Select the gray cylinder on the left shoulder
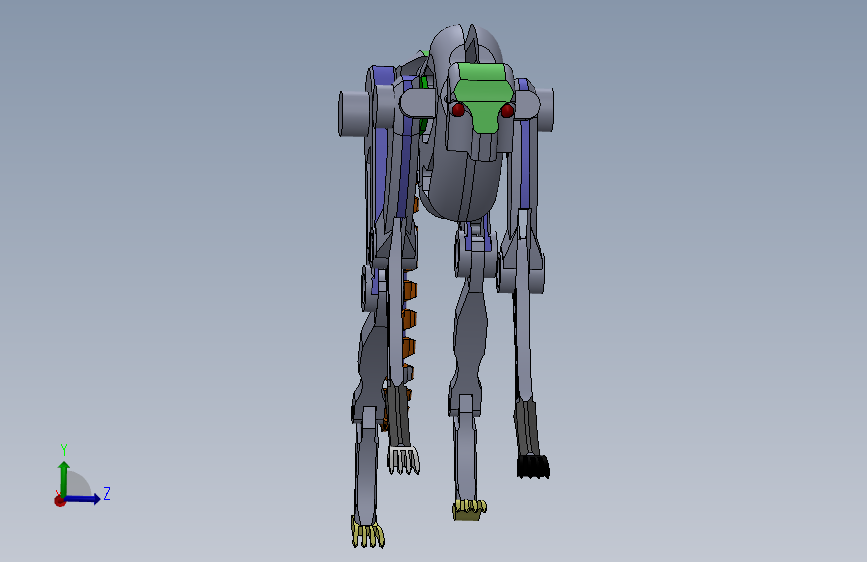The width and height of the screenshot is (867, 562). (354, 114)
